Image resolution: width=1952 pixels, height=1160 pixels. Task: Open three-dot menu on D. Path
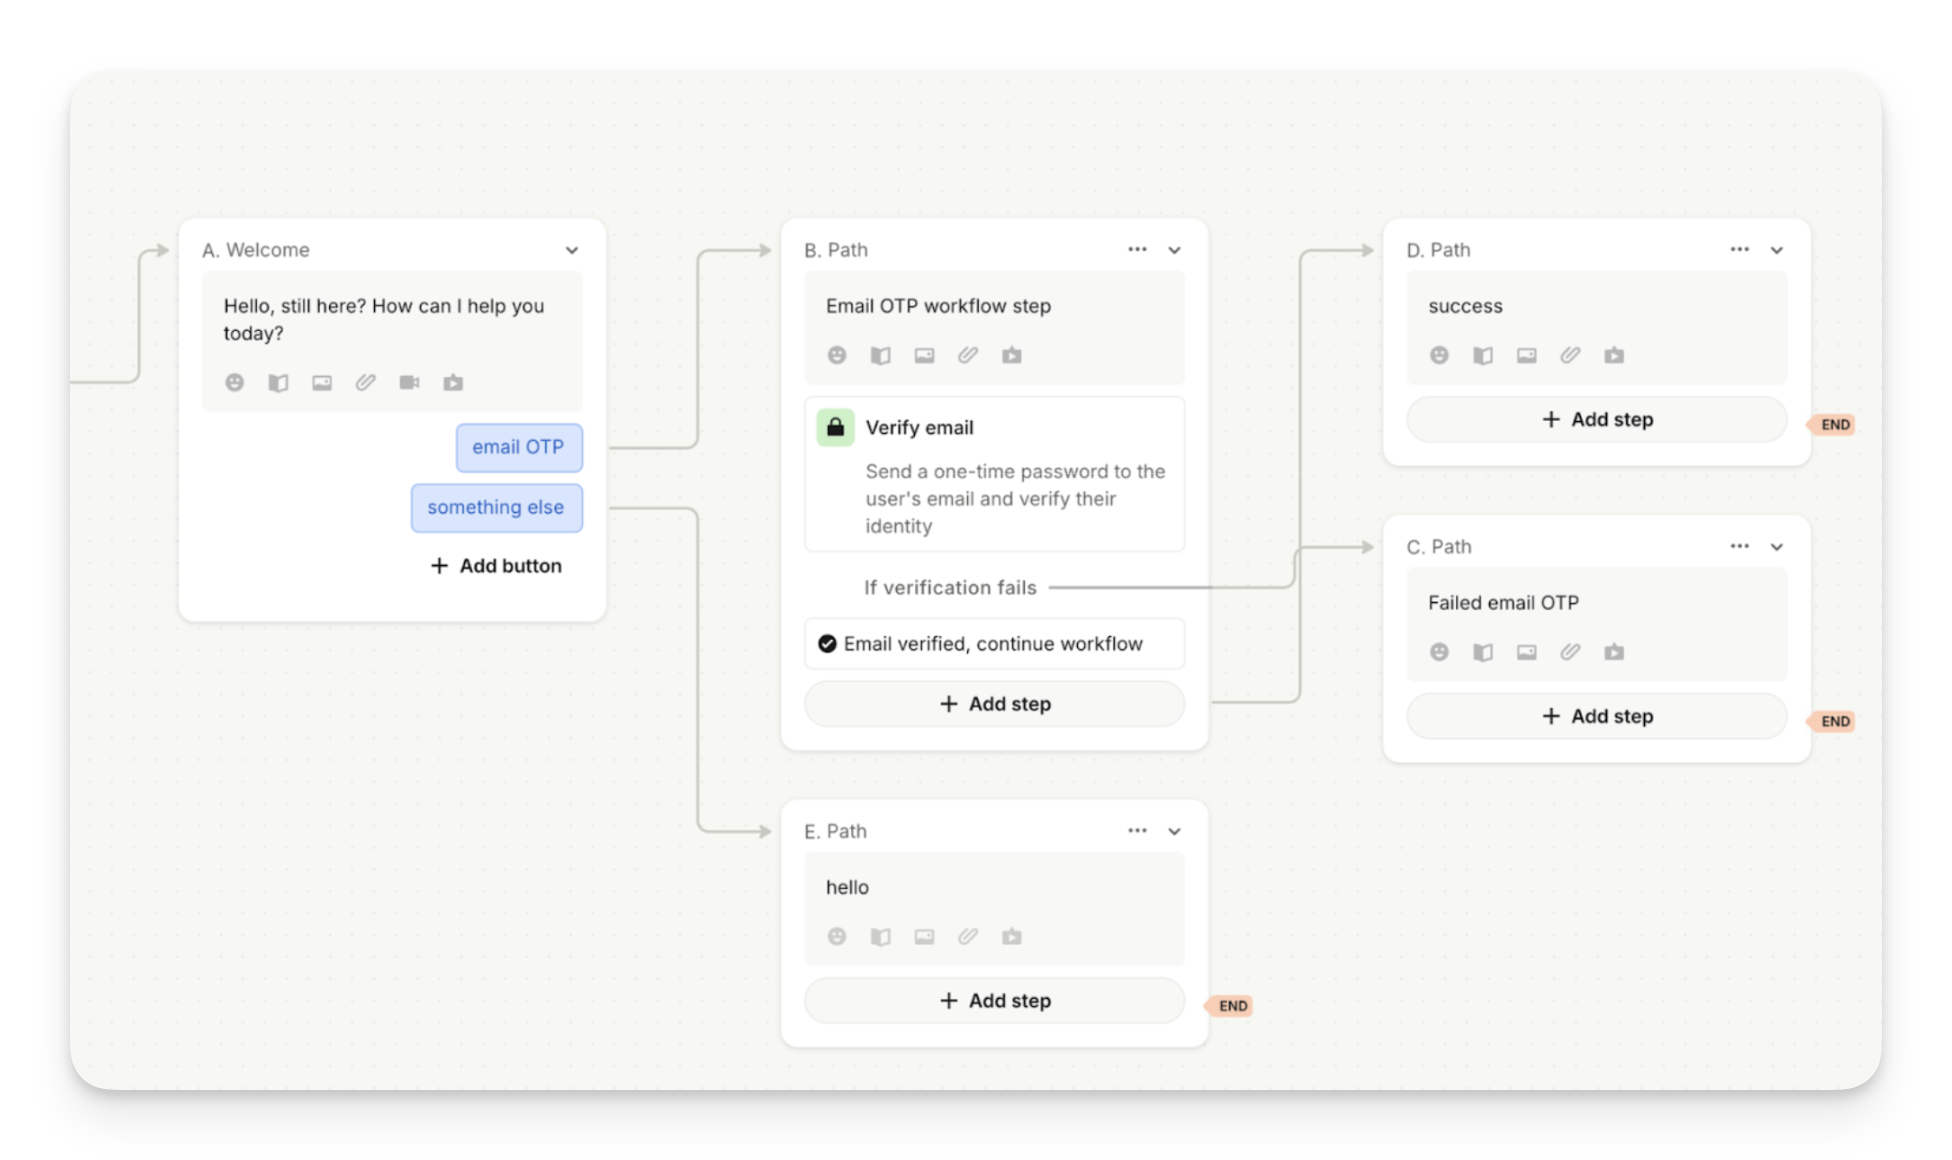click(x=1739, y=250)
